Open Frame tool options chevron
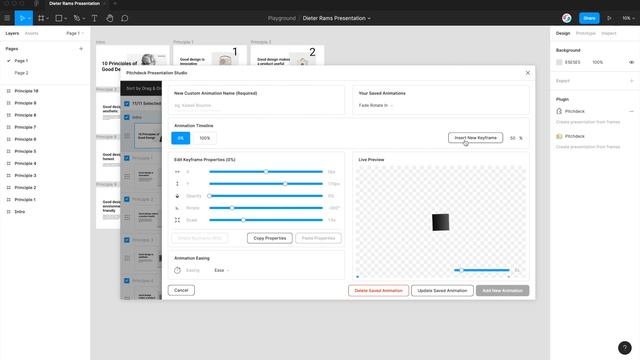Screen dimensions: 640x360 pos(47,19)
